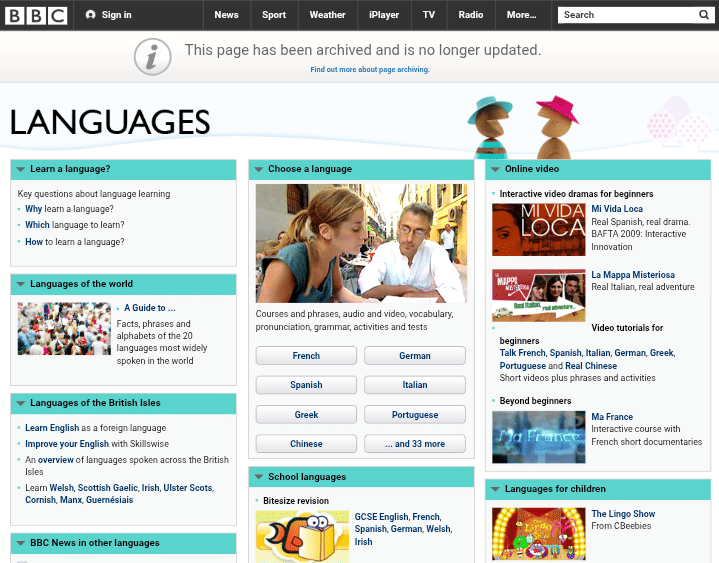The height and width of the screenshot is (563, 719).
Task: Open the Sign in link text
Action: (x=116, y=15)
